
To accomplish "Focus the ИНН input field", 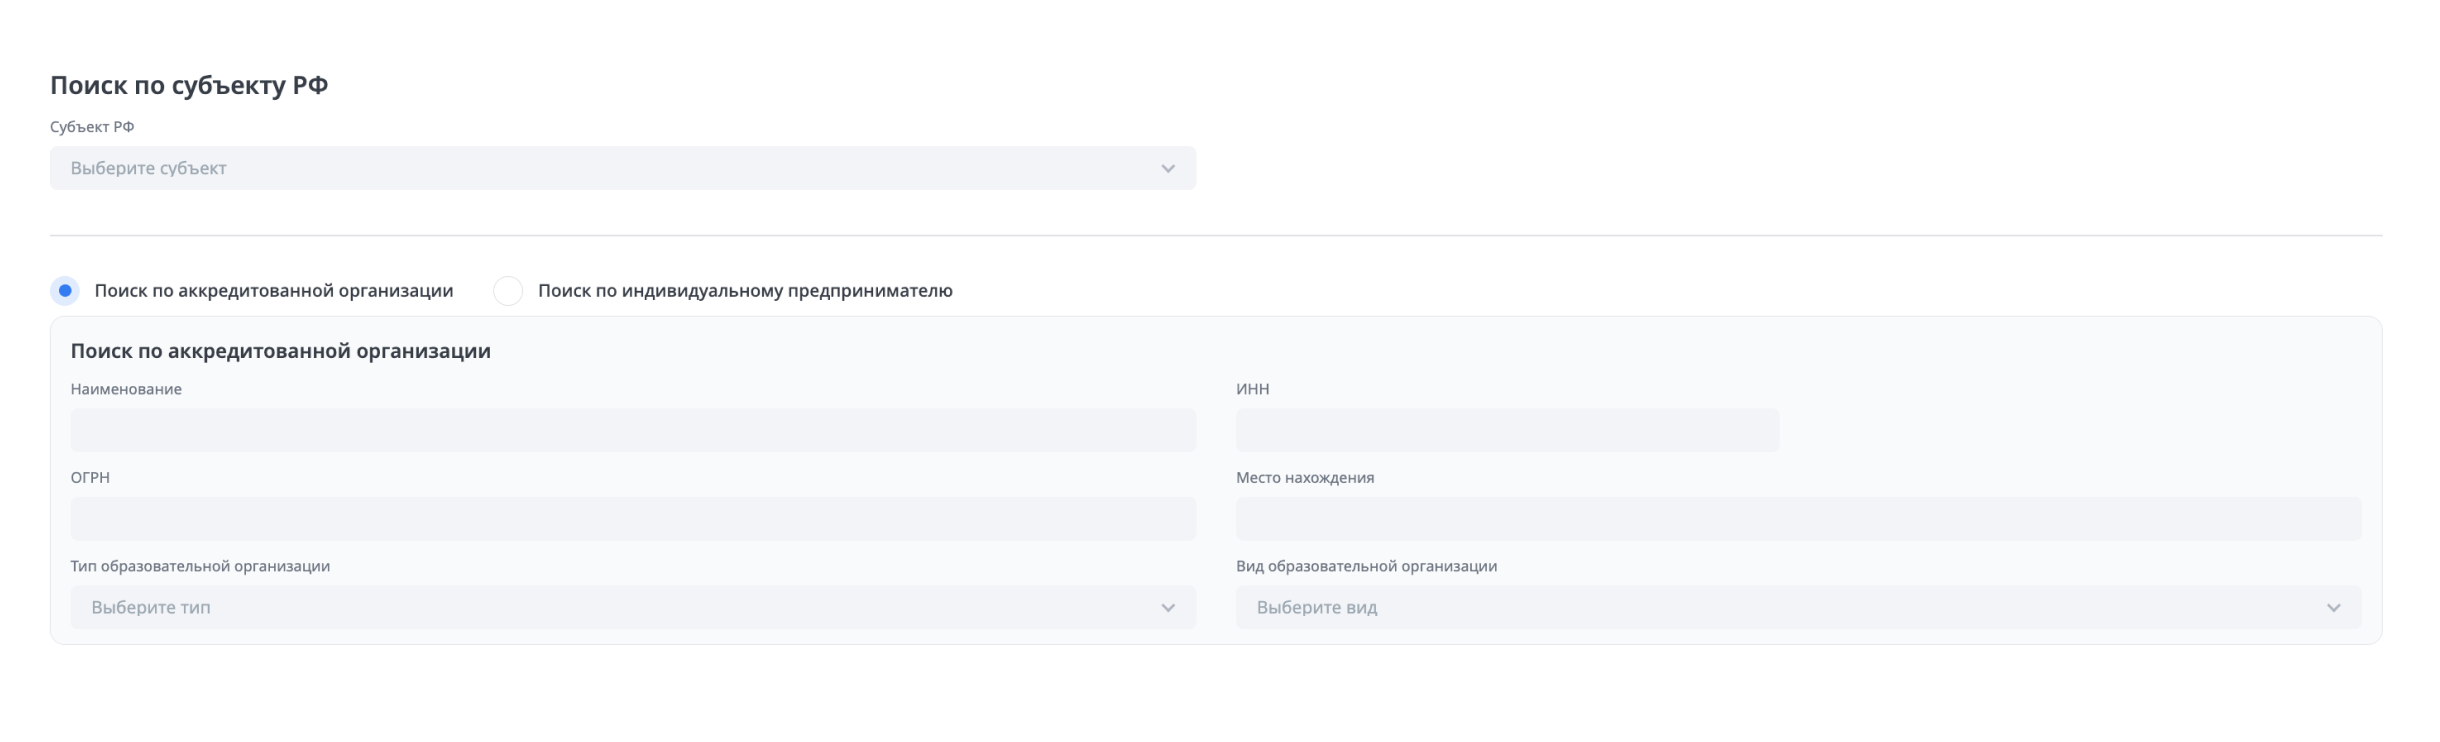I will (x=1506, y=430).
